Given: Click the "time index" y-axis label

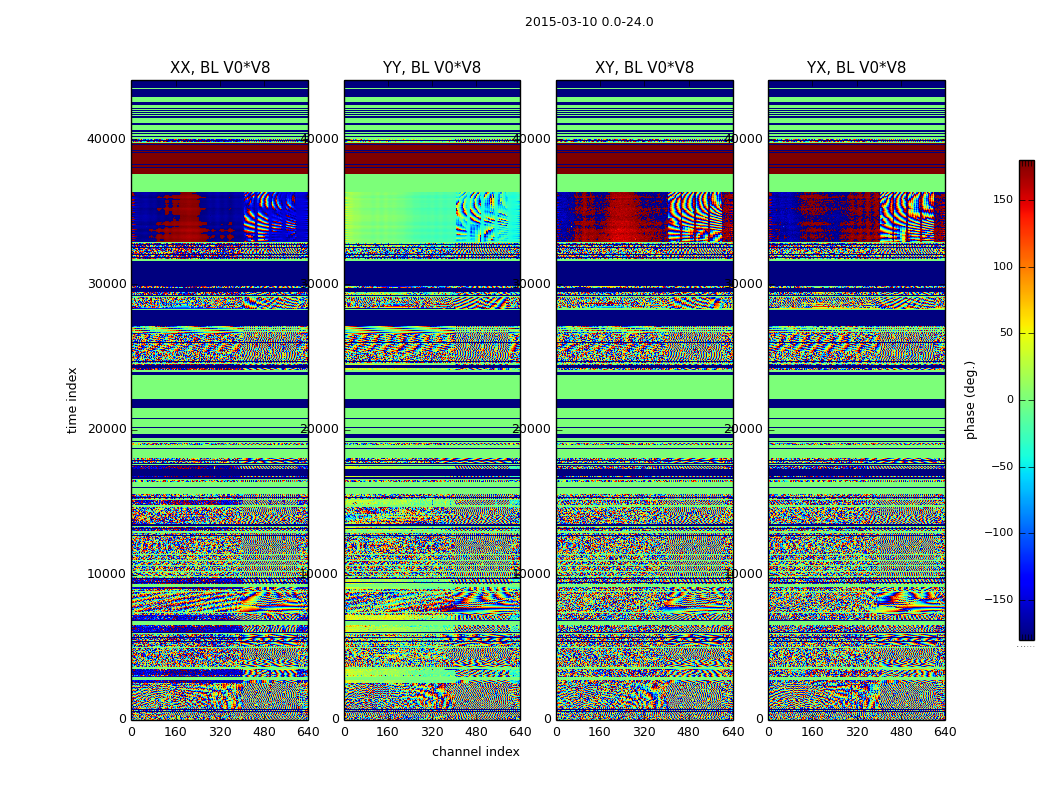Looking at the screenshot, I should [72, 399].
